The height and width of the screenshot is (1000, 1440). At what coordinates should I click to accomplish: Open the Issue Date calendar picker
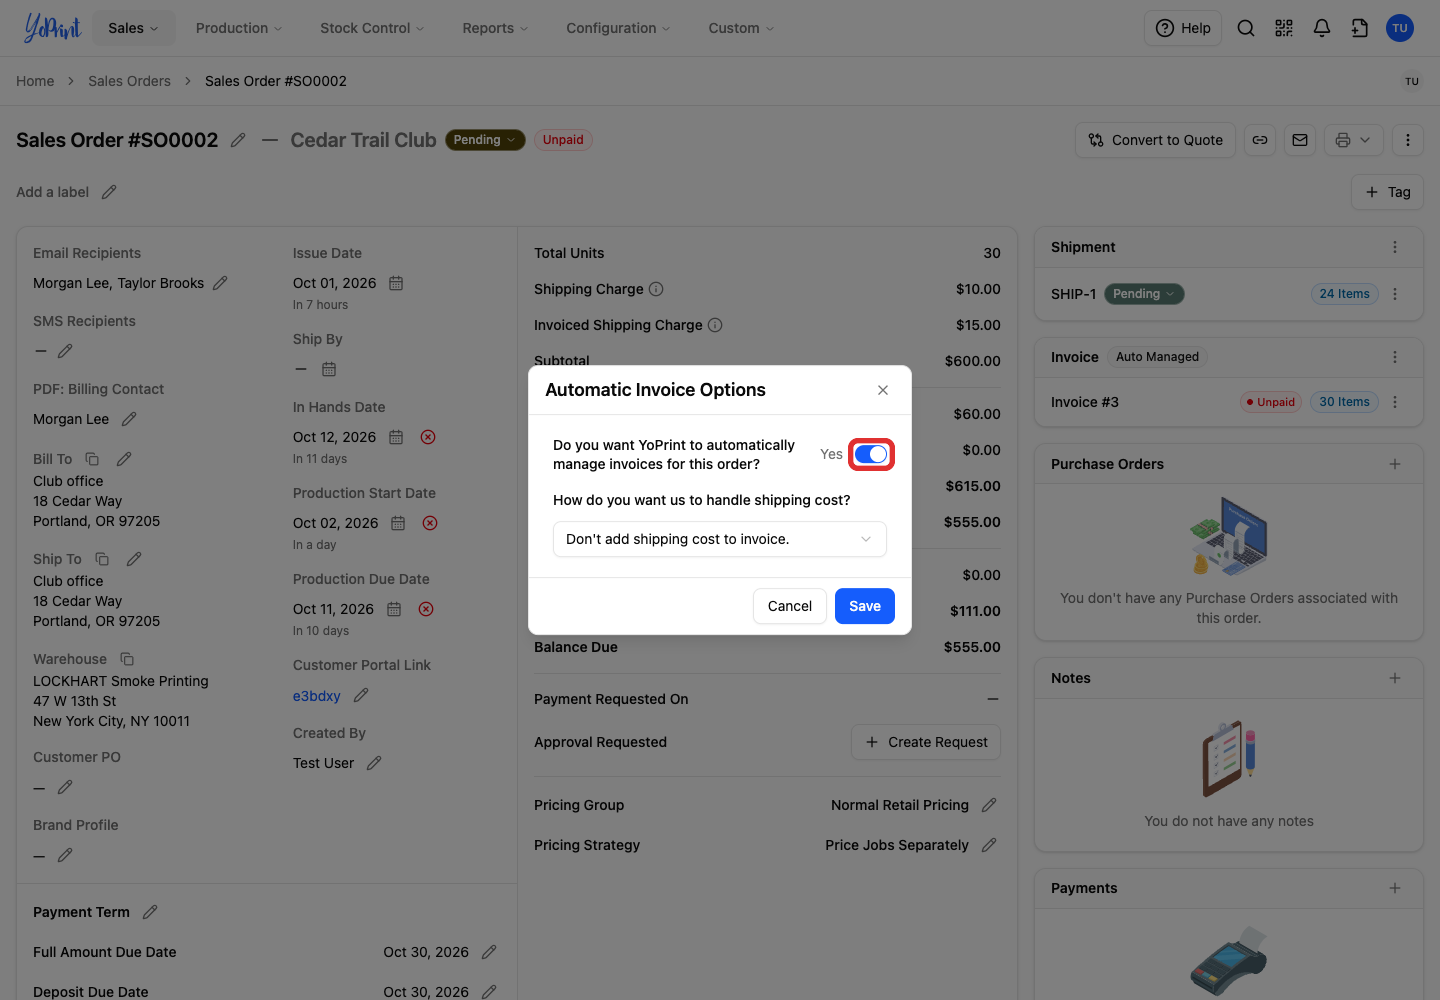(396, 283)
